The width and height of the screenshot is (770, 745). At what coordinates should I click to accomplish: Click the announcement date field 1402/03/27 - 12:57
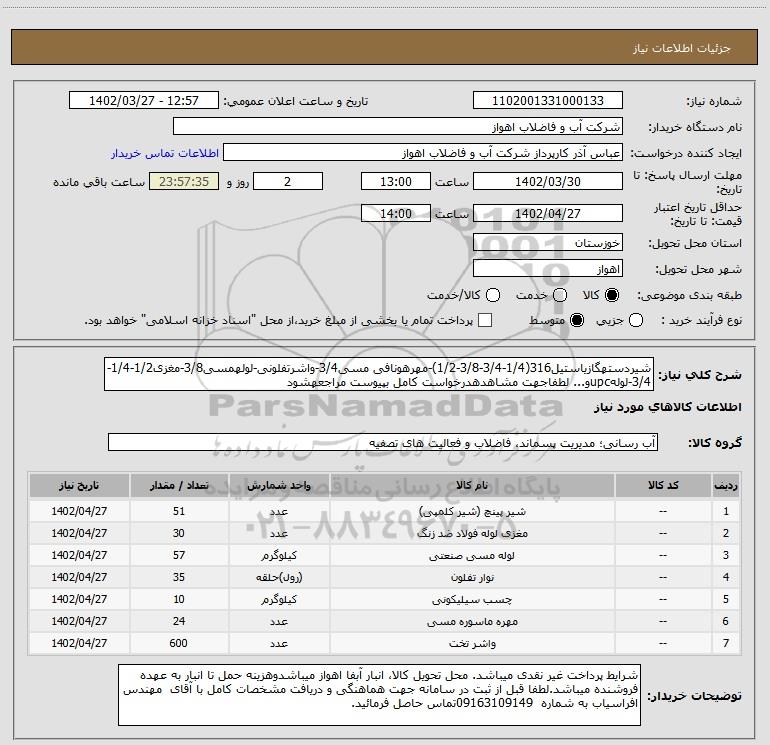144,100
